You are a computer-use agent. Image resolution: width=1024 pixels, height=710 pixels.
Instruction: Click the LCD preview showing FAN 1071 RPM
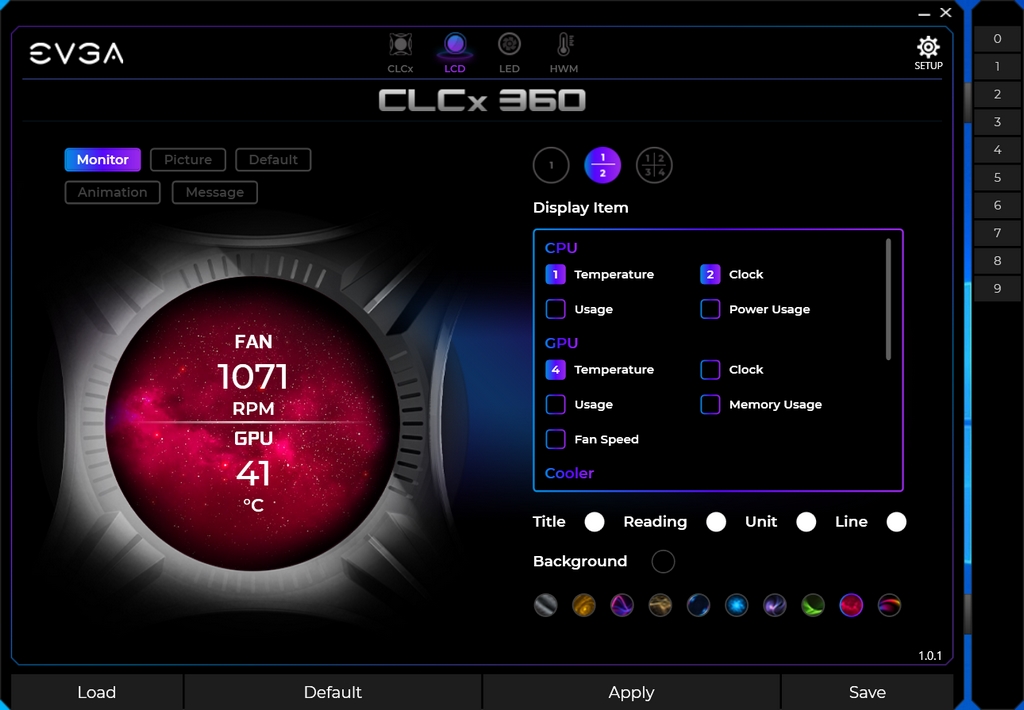pos(253,423)
